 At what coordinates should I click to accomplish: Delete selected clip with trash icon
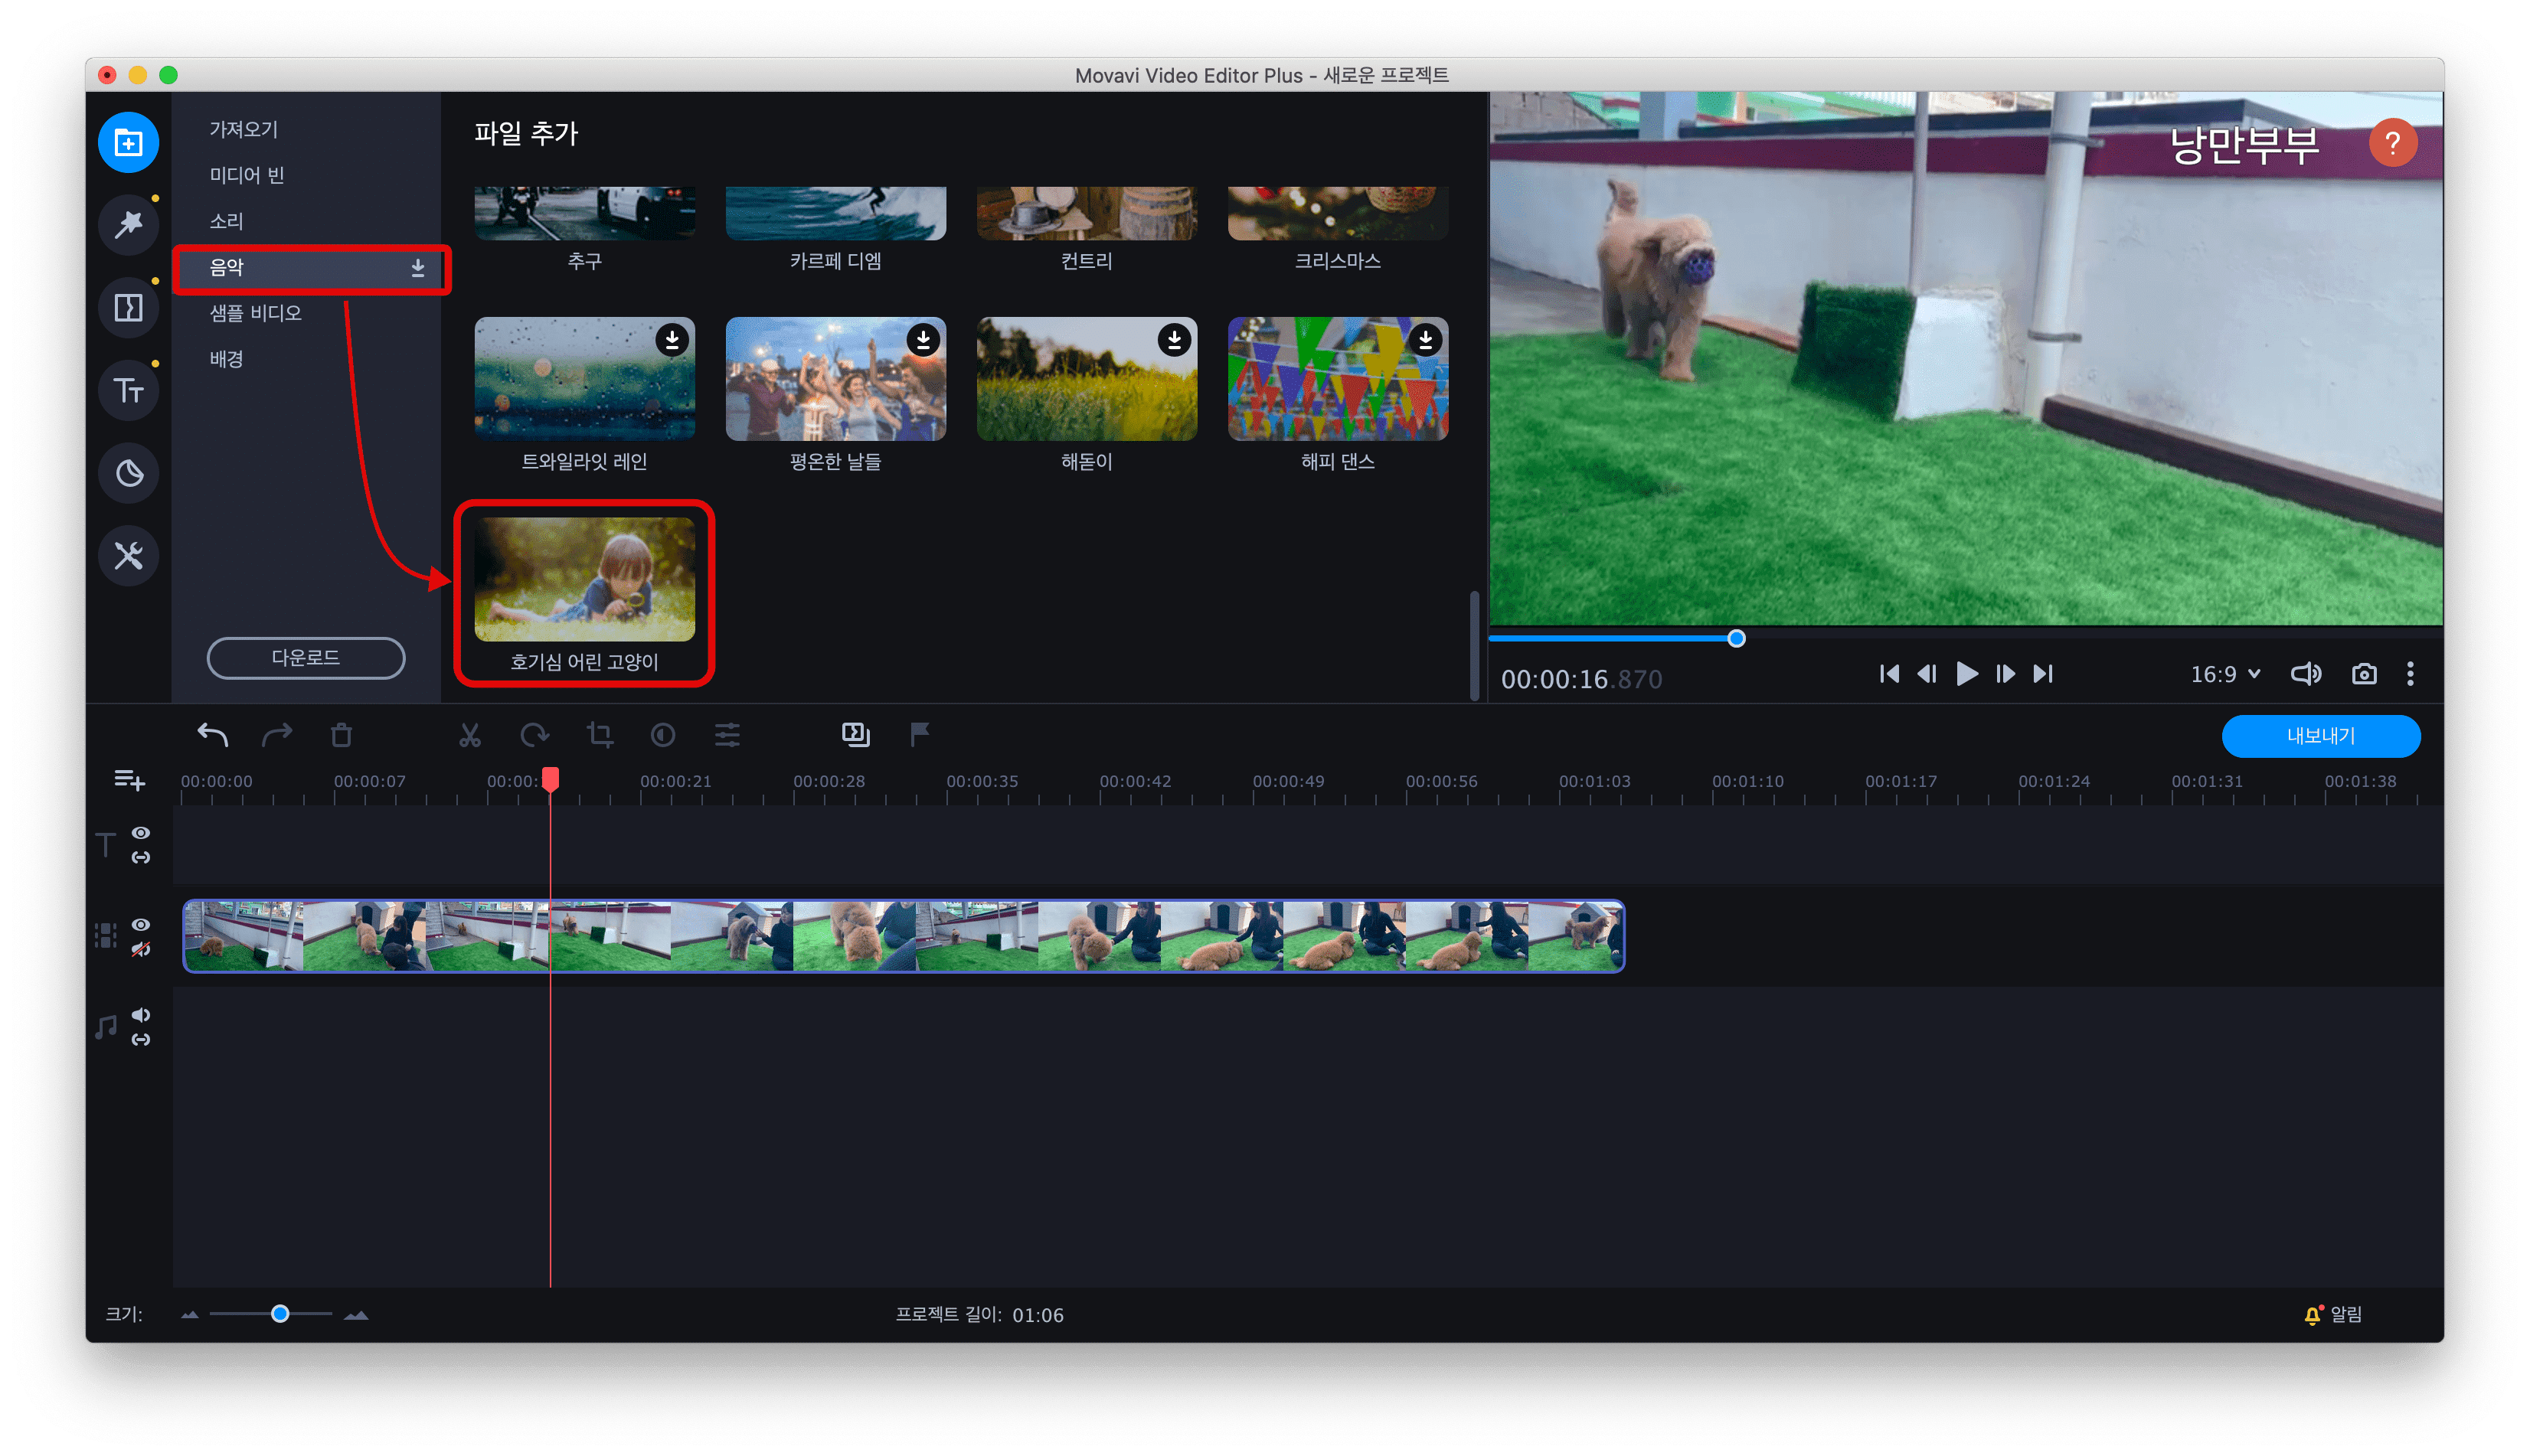point(341,735)
